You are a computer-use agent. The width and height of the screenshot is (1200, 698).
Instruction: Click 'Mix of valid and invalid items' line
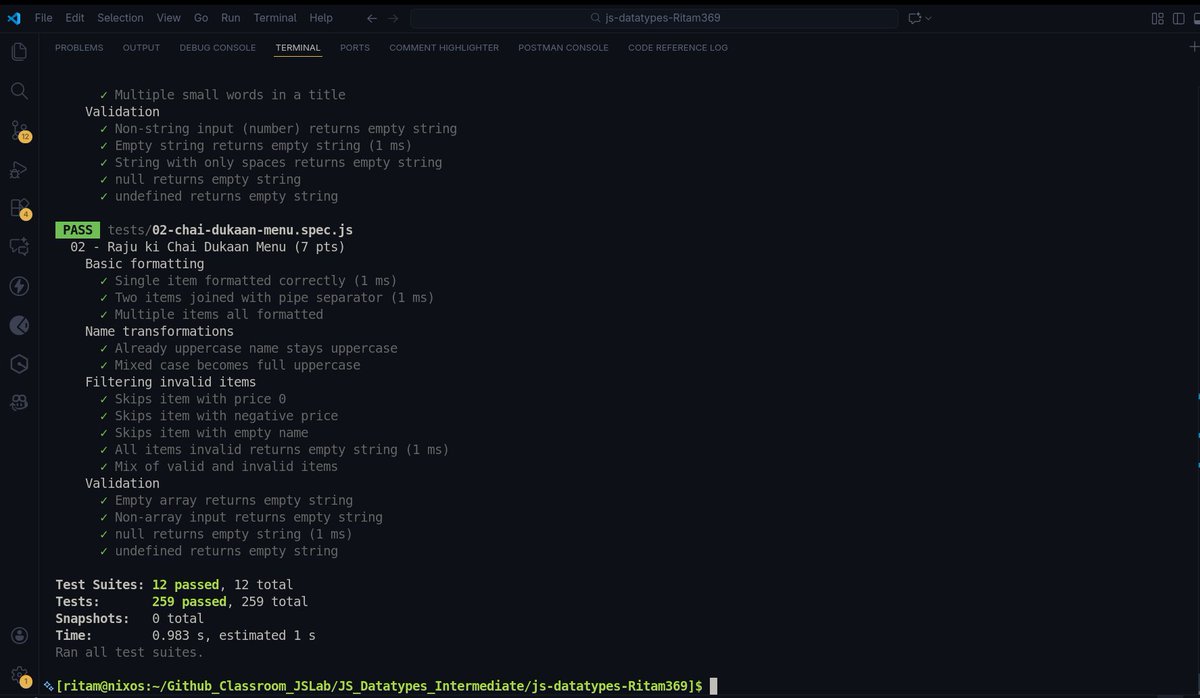pos(219,466)
